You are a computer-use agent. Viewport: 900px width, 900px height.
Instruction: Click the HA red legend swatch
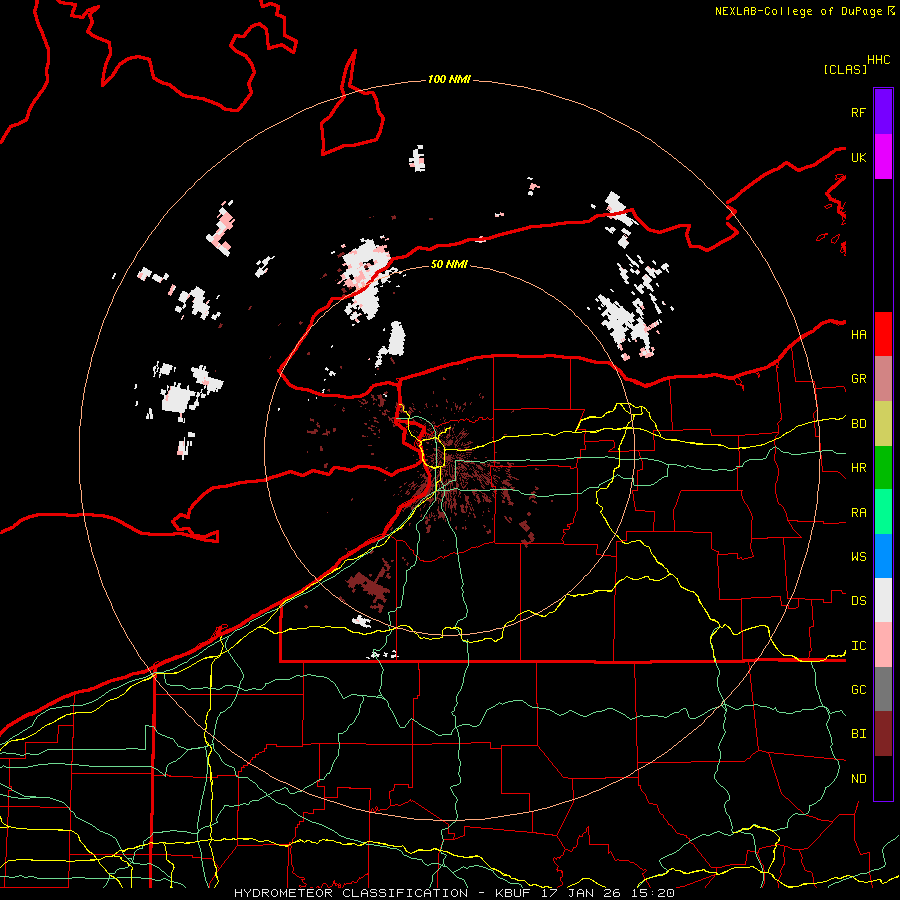883,334
